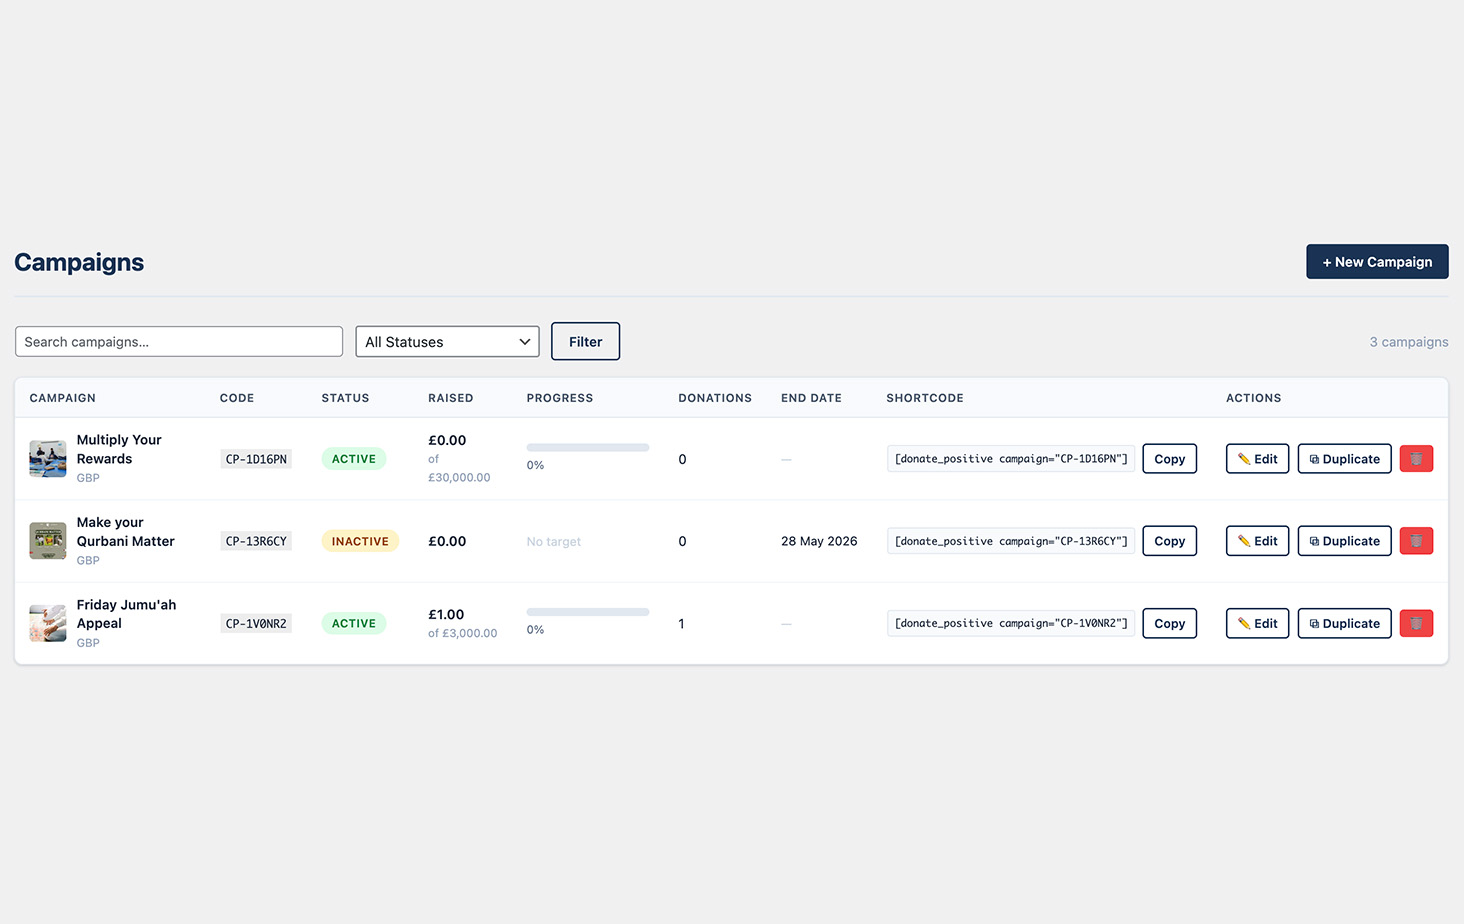Click the RAISED column header

tap(451, 398)
